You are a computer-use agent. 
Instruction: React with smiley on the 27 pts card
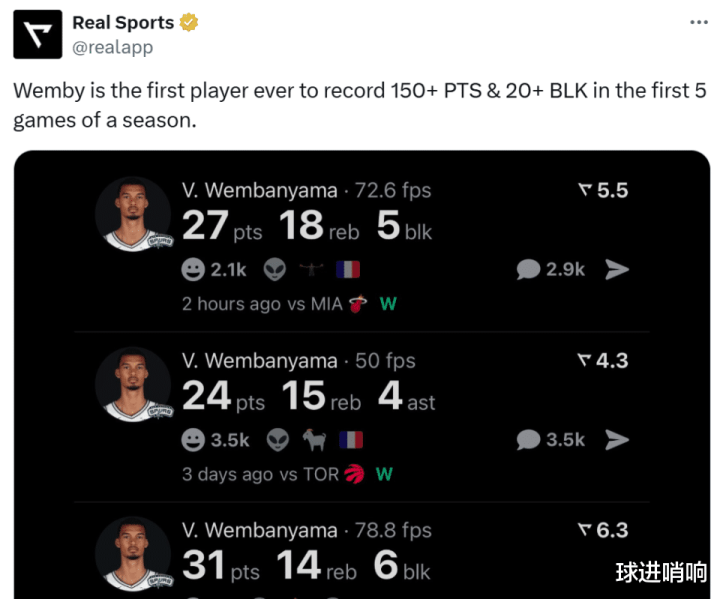193,270
